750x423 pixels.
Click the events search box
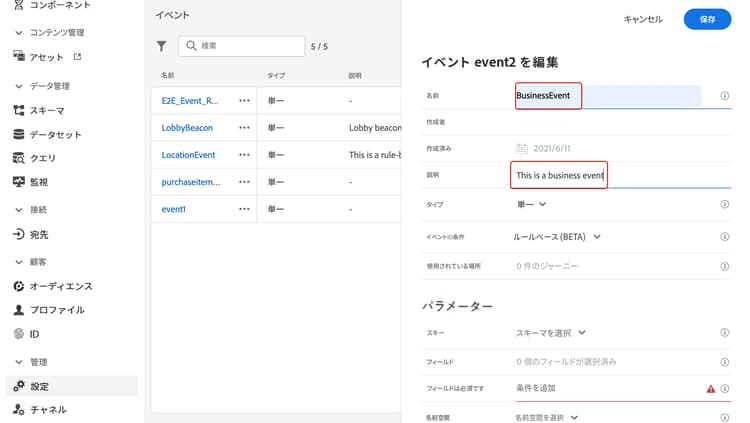[242, 46]
